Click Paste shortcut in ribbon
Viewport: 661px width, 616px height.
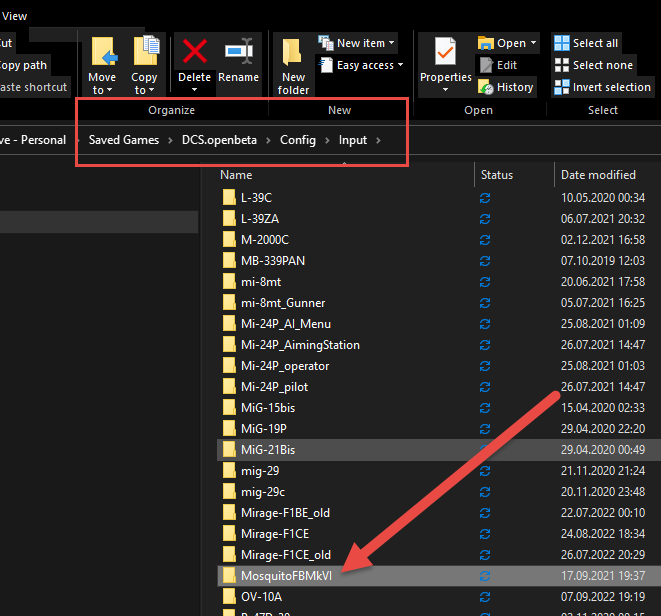click(x=33, y=87)
